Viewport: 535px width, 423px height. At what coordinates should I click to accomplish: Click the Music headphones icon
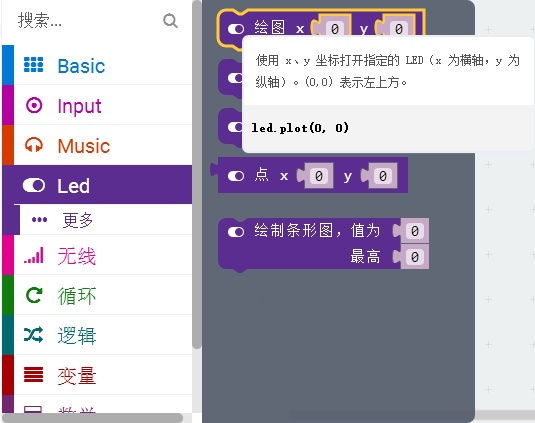point(33,145)
